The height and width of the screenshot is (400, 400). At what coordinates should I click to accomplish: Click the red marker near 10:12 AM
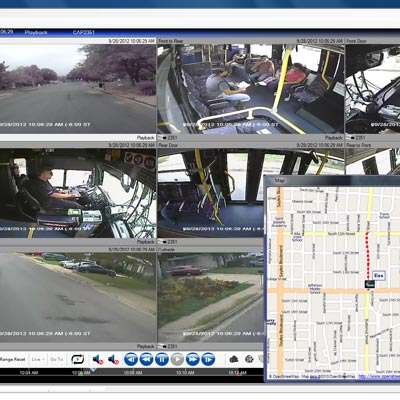[239, 375]
